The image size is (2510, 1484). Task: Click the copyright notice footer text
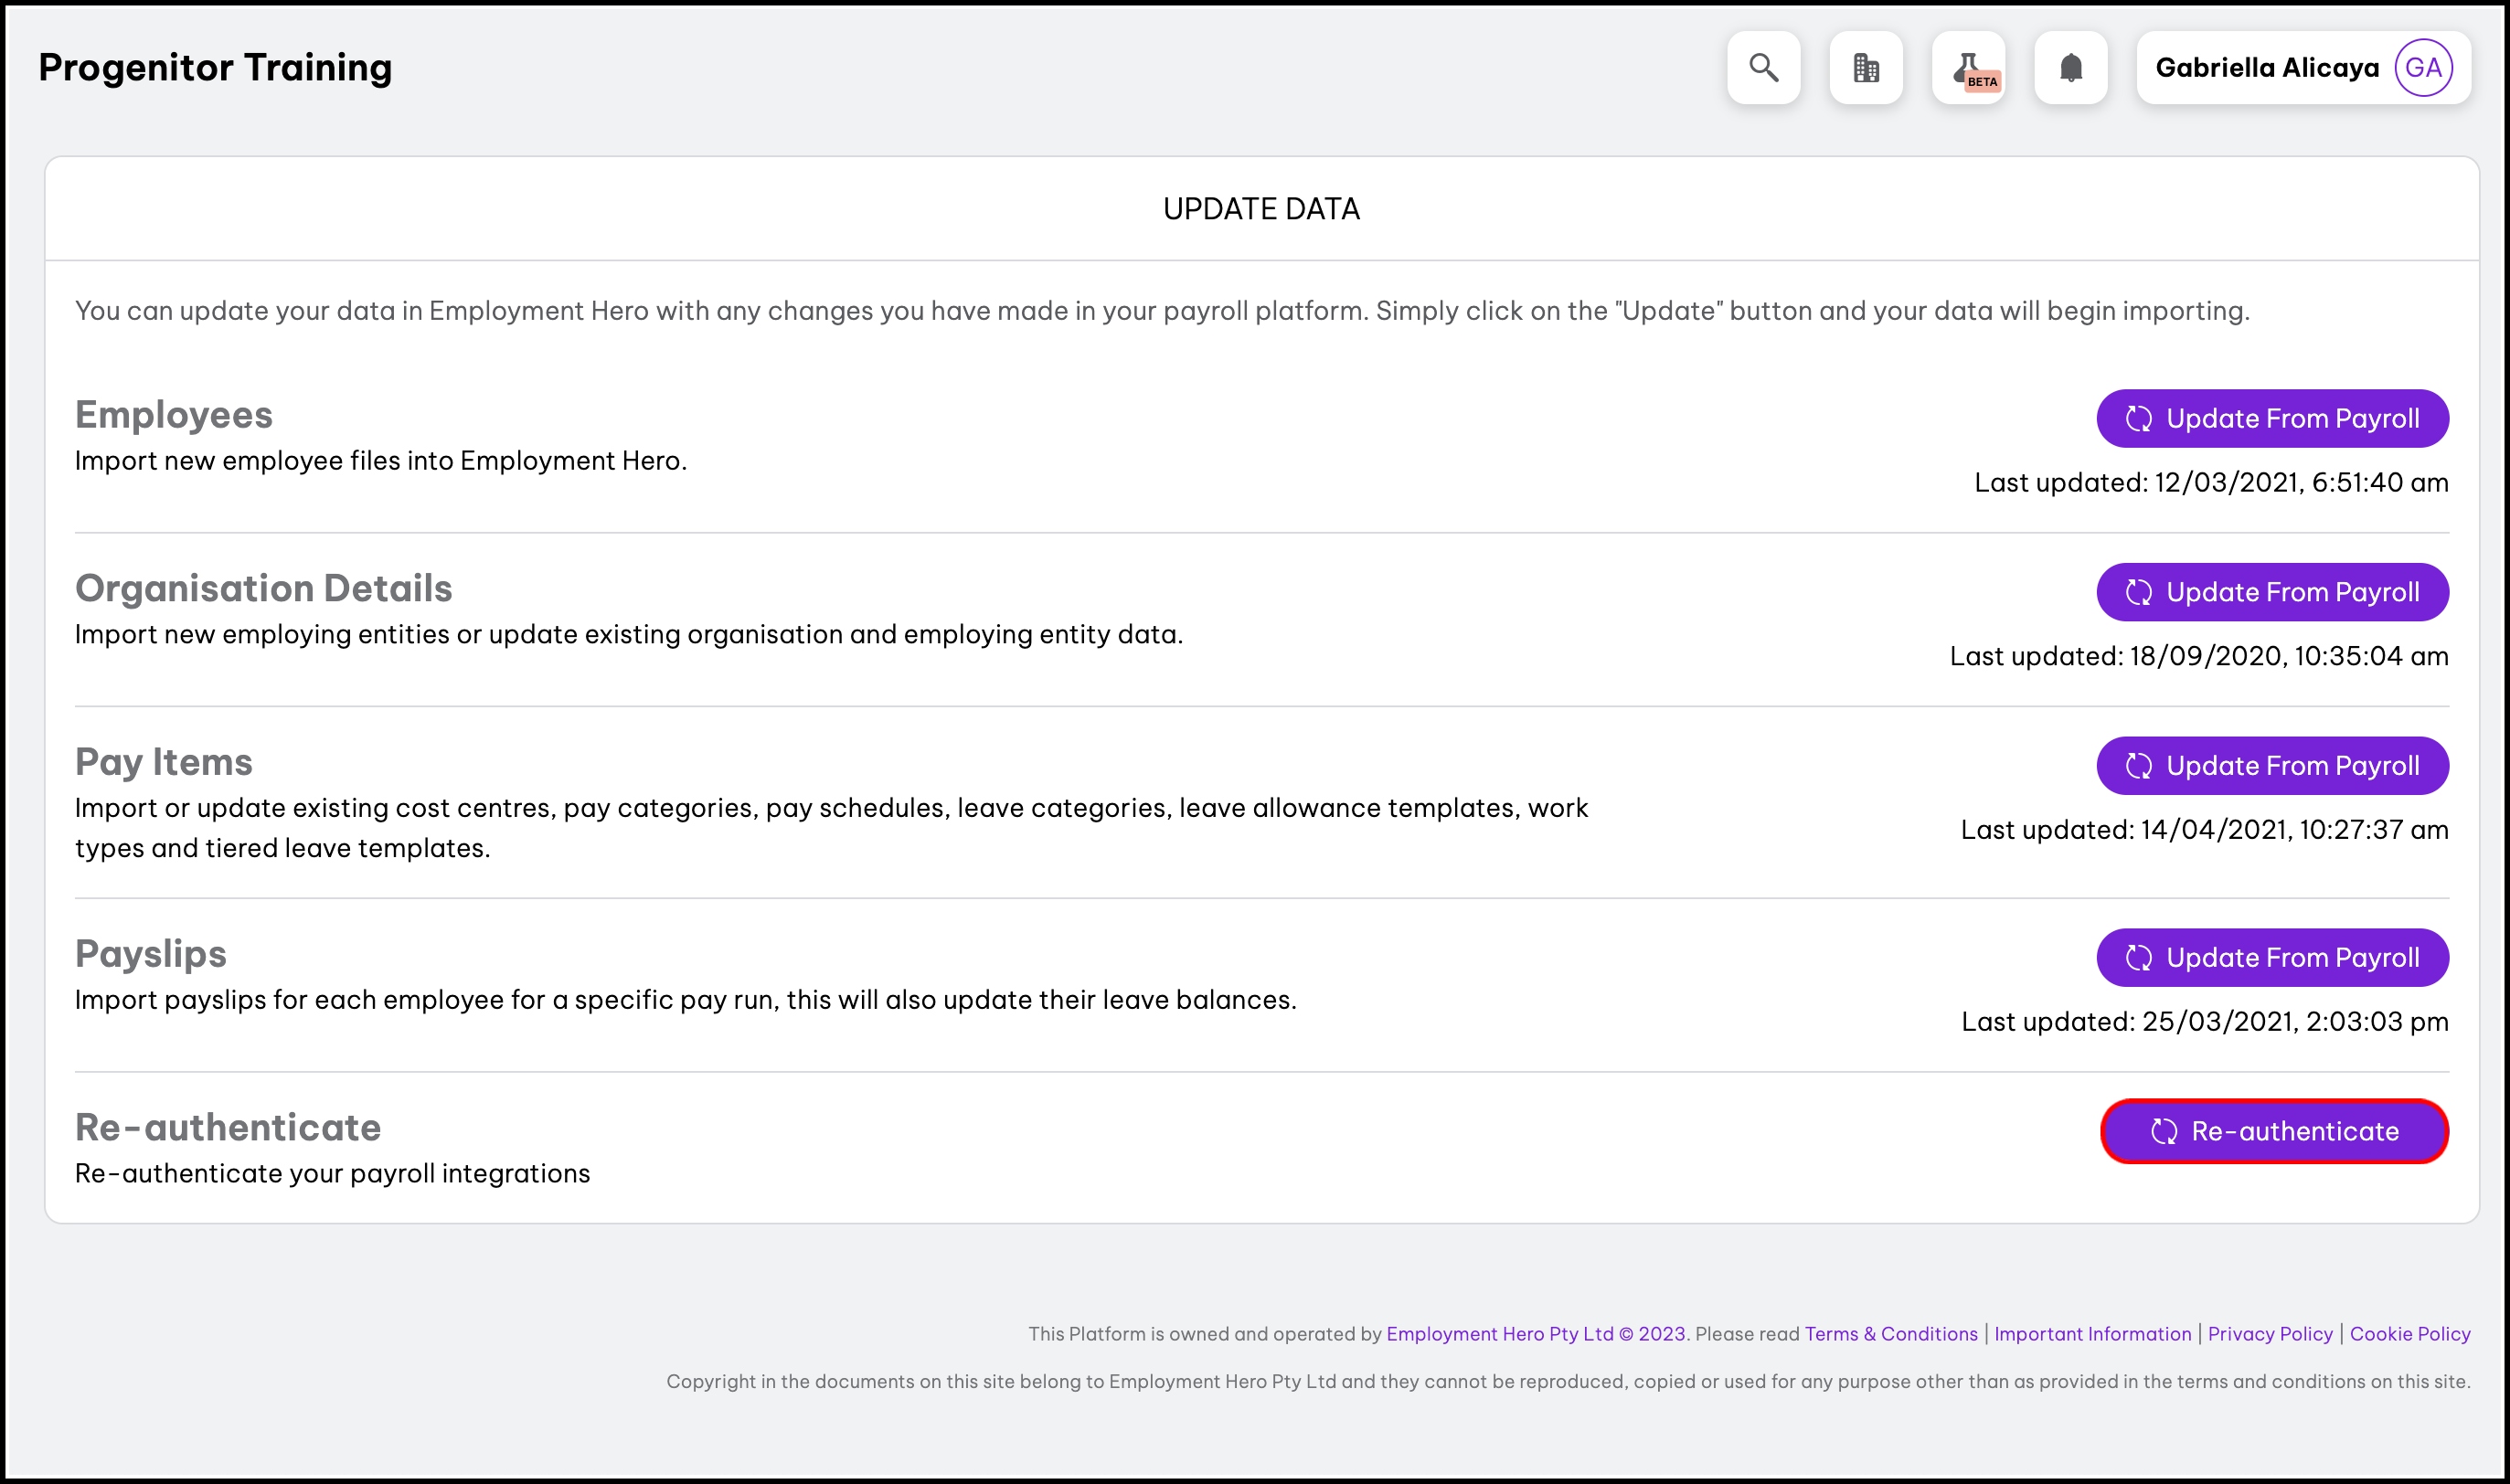pyautogui.click(x=1568, y=1382)
